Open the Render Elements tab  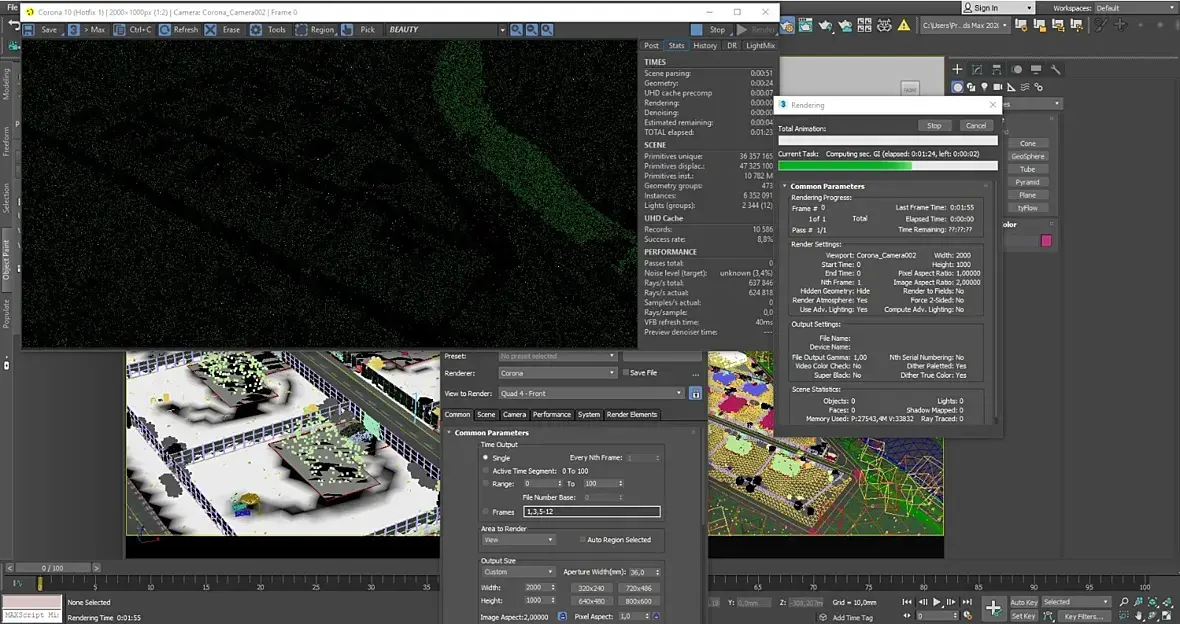632,414
